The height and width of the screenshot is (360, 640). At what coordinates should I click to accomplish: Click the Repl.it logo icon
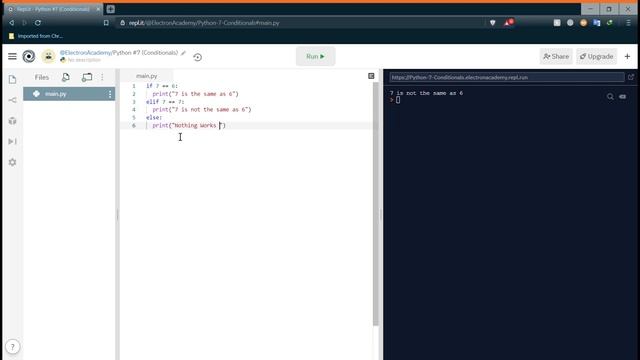[x=29, y=56]
